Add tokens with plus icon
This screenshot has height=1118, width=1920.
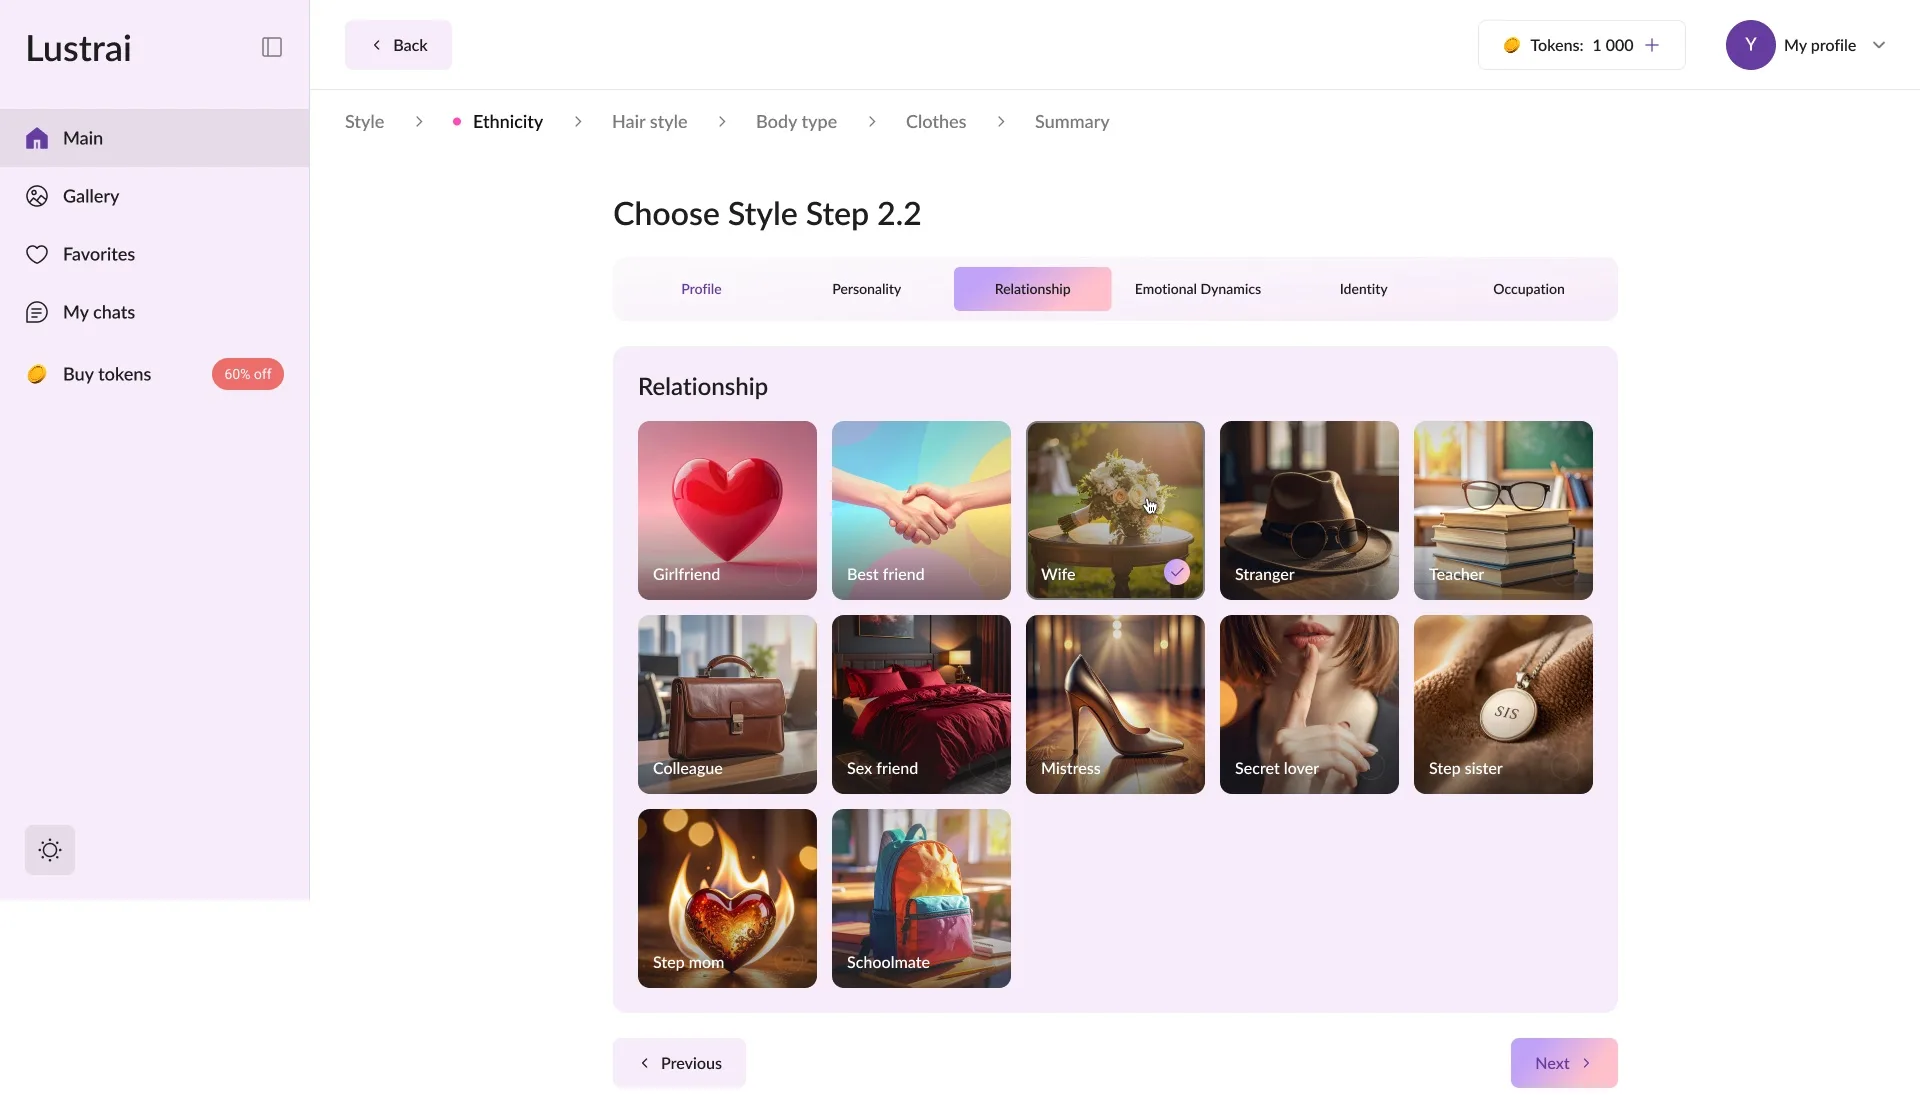1652,45
